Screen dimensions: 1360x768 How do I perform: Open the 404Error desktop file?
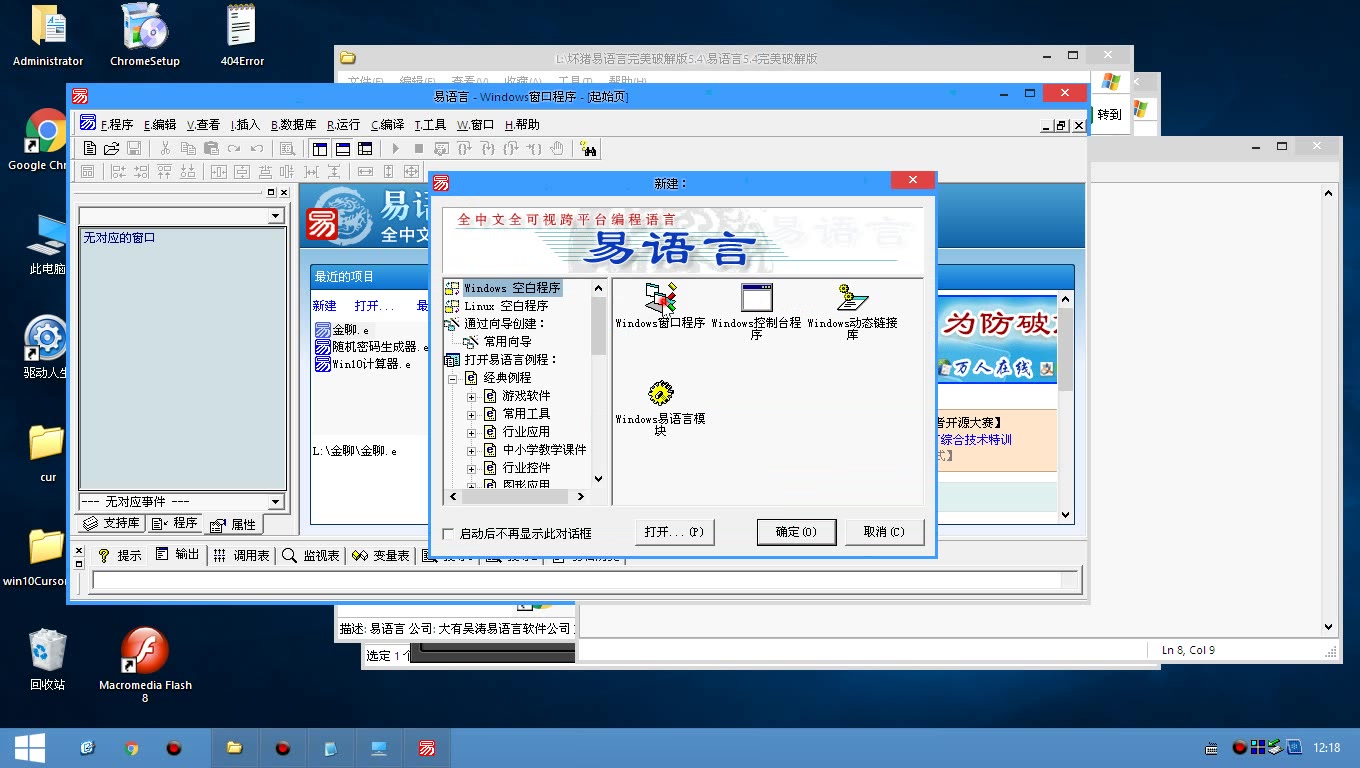(x=242, y=35)
